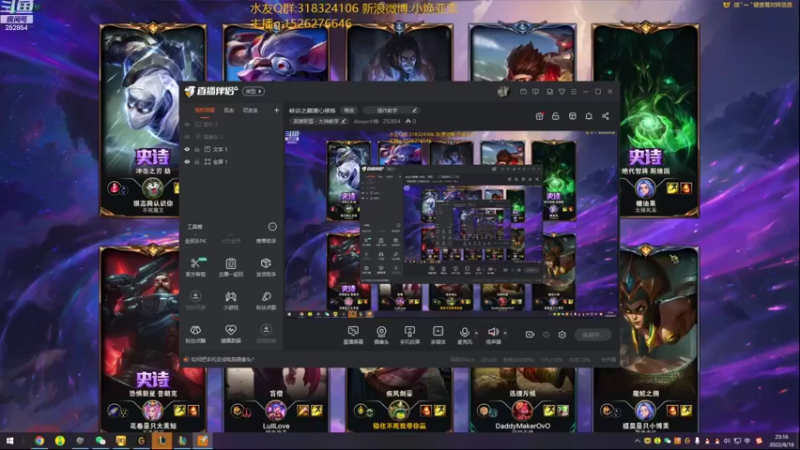Show the hidden 图片 2 layer

187,124
